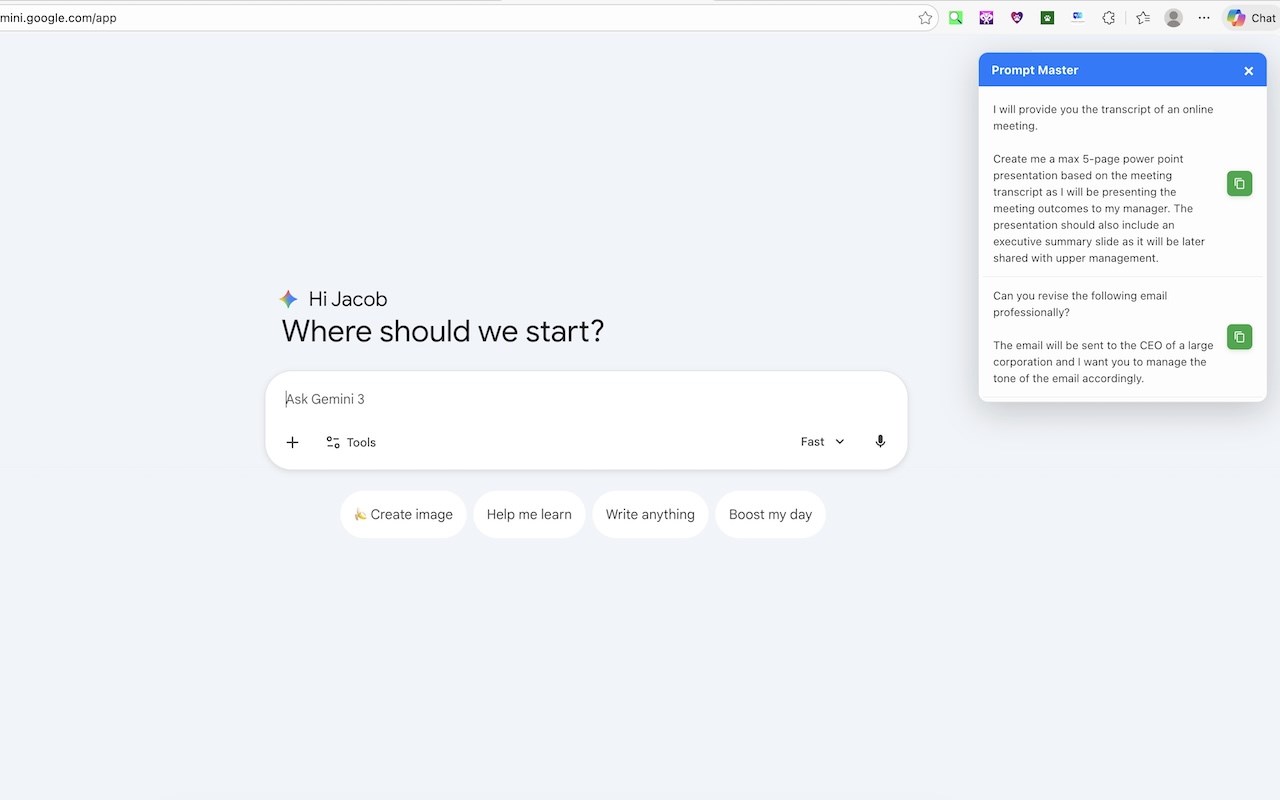The image size is (1280, 800).
Task: Open the browser profile avatar
Action: point(1174,18)
